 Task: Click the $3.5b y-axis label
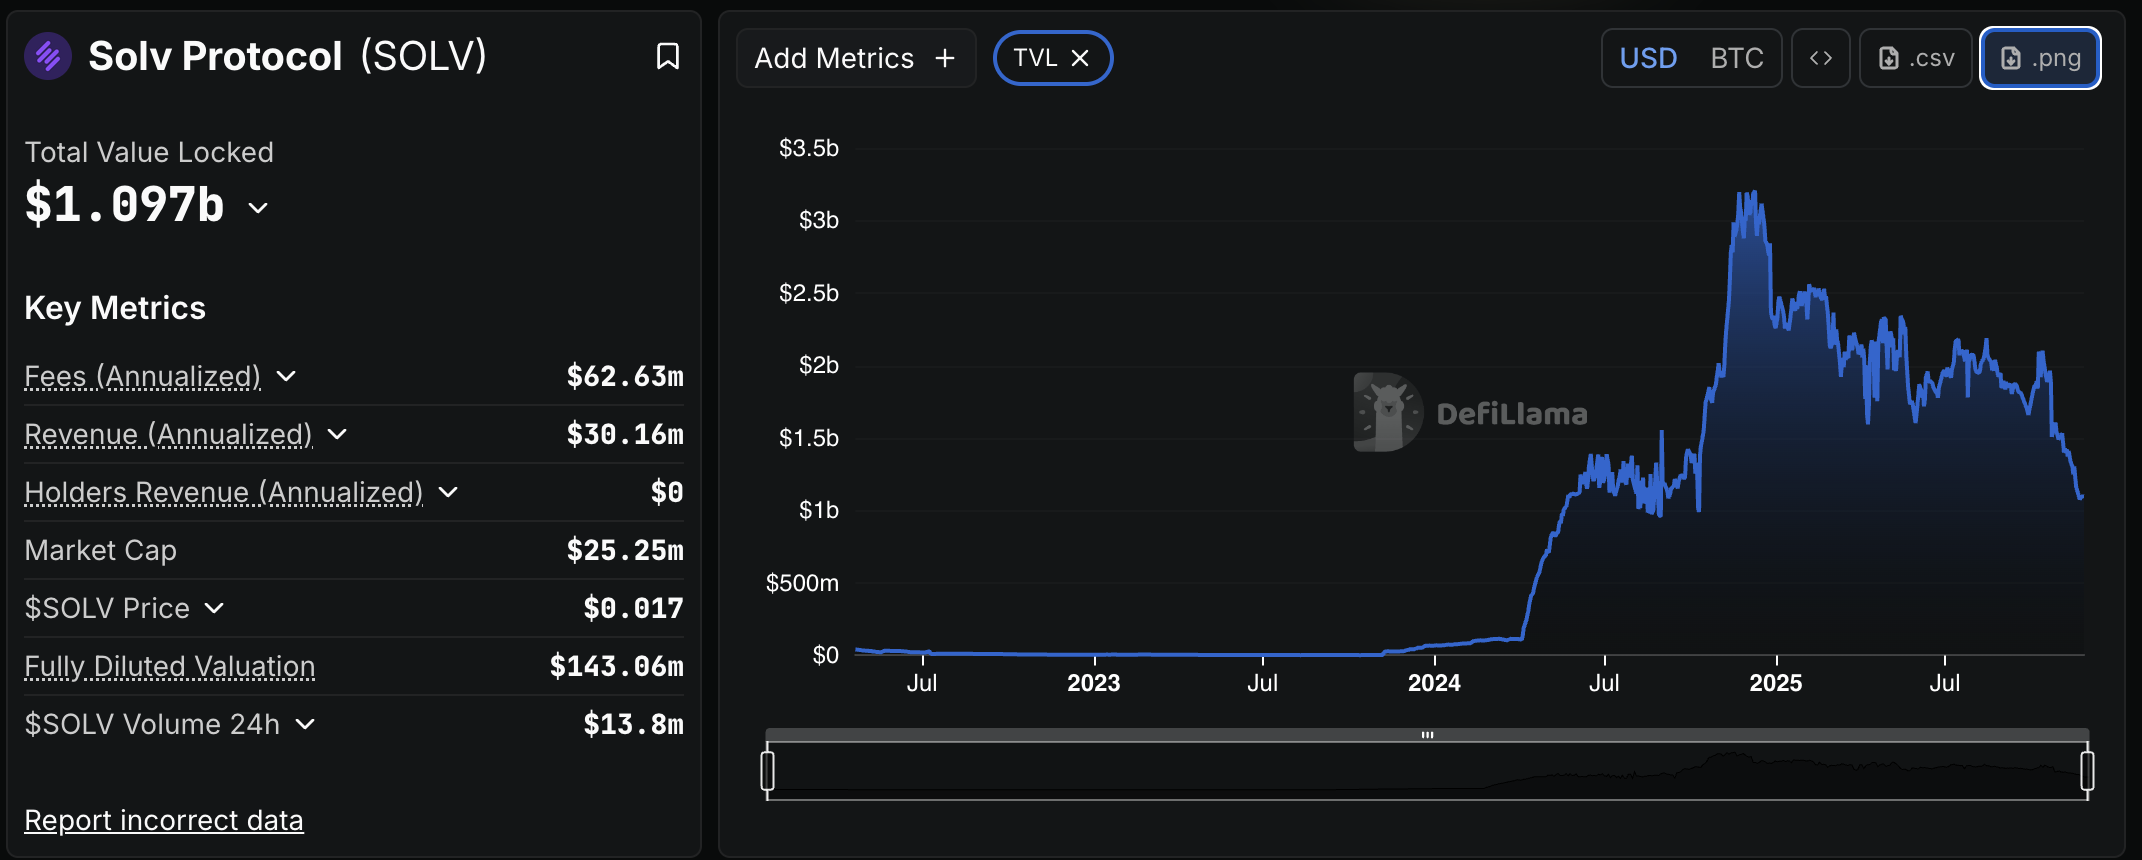[x=809, y=148]
